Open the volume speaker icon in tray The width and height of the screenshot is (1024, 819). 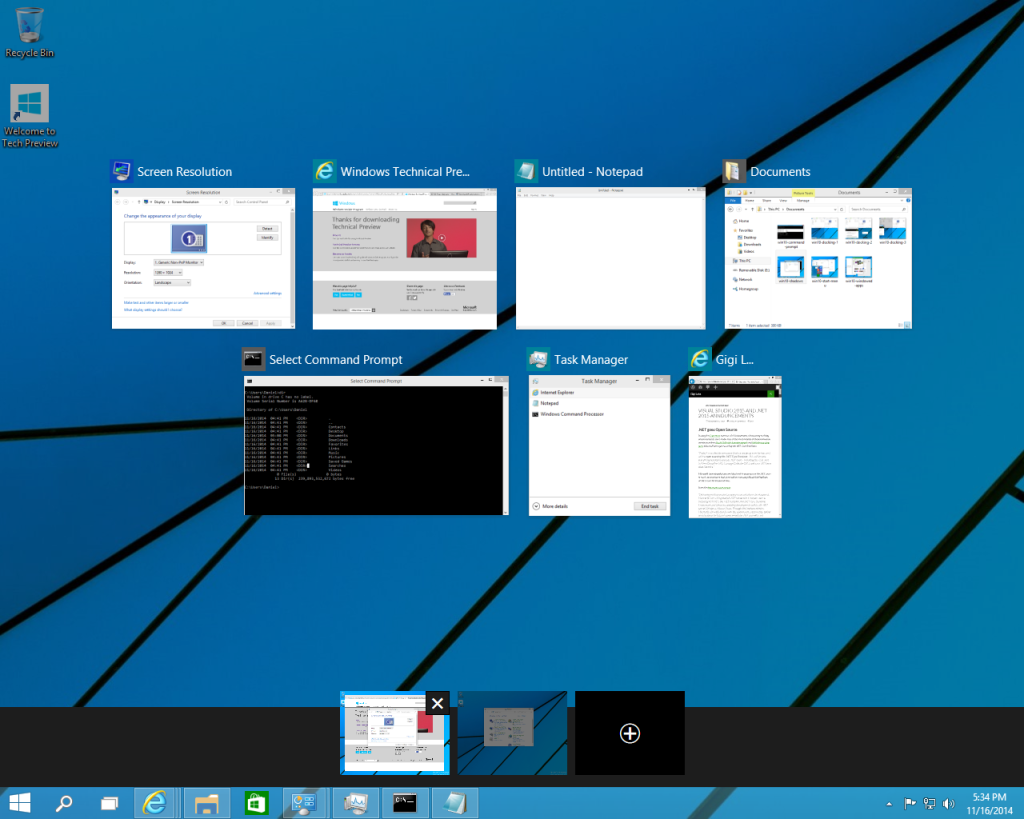coord(948,803)
